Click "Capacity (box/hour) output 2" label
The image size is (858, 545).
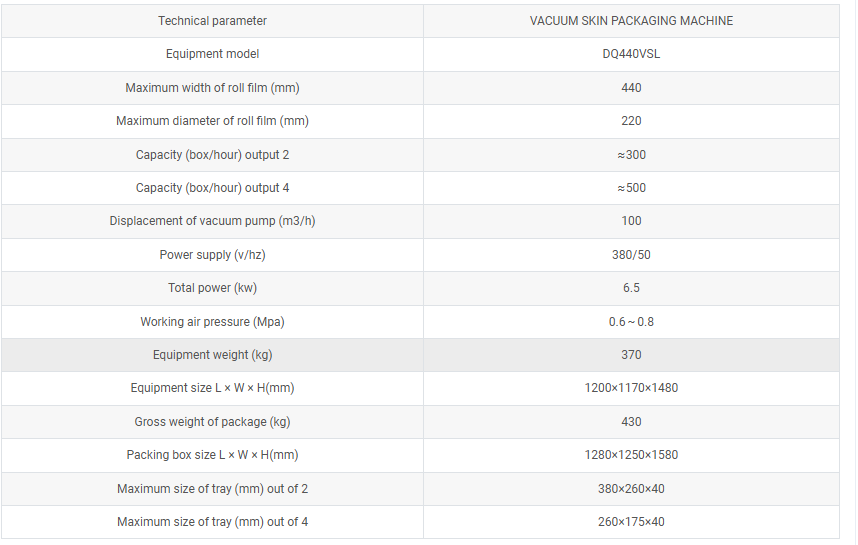(x=212, y=155)
